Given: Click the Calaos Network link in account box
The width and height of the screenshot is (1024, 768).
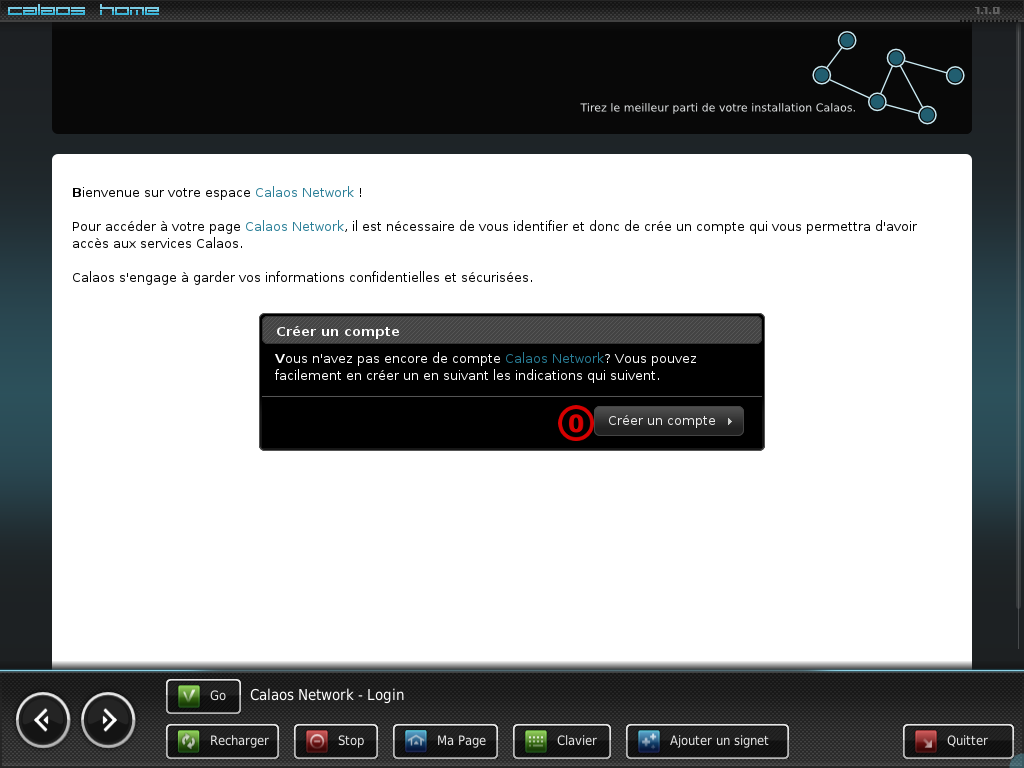Looking at the screenshot, I should click(x=554, y=359).
